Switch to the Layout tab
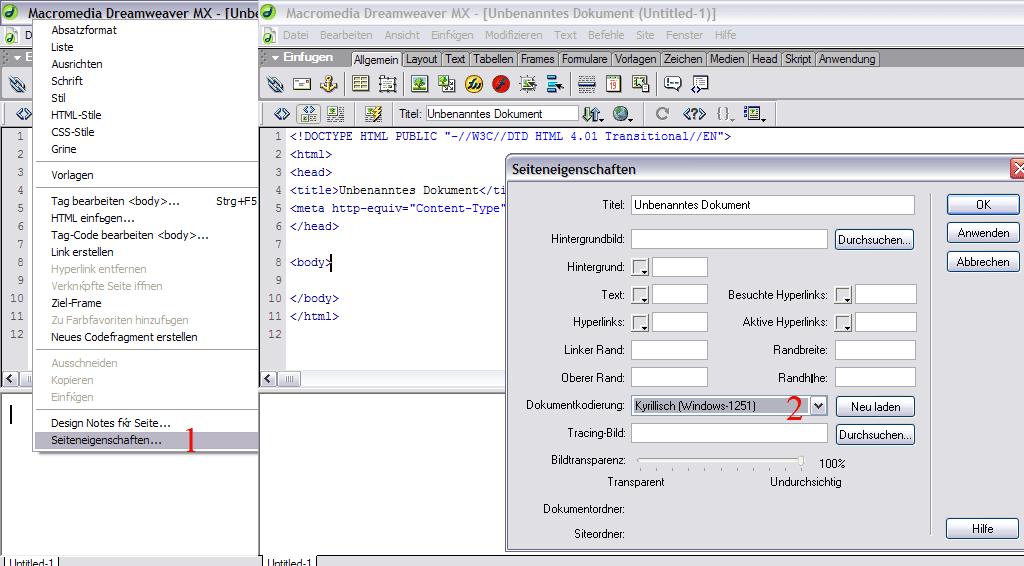The height and width of the screenshot is (566, 1024). point(421,59)
